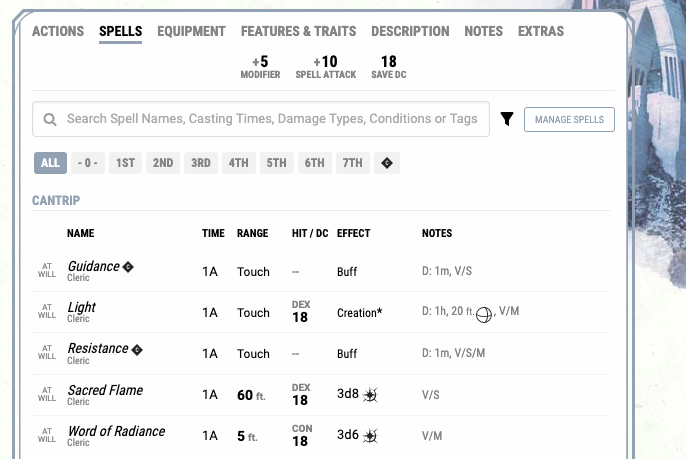The width and height of the screenshot is (686, 459).
Task: Open the spell filter funnel icon
Action: click(x=507, y=119)
